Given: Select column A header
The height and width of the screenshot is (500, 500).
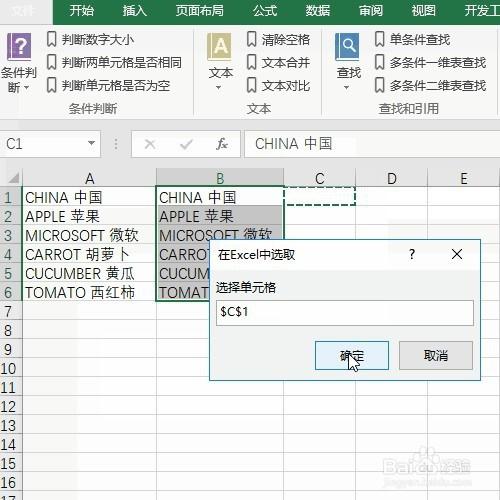Looking at the screenshot, I should pos(89,178).
